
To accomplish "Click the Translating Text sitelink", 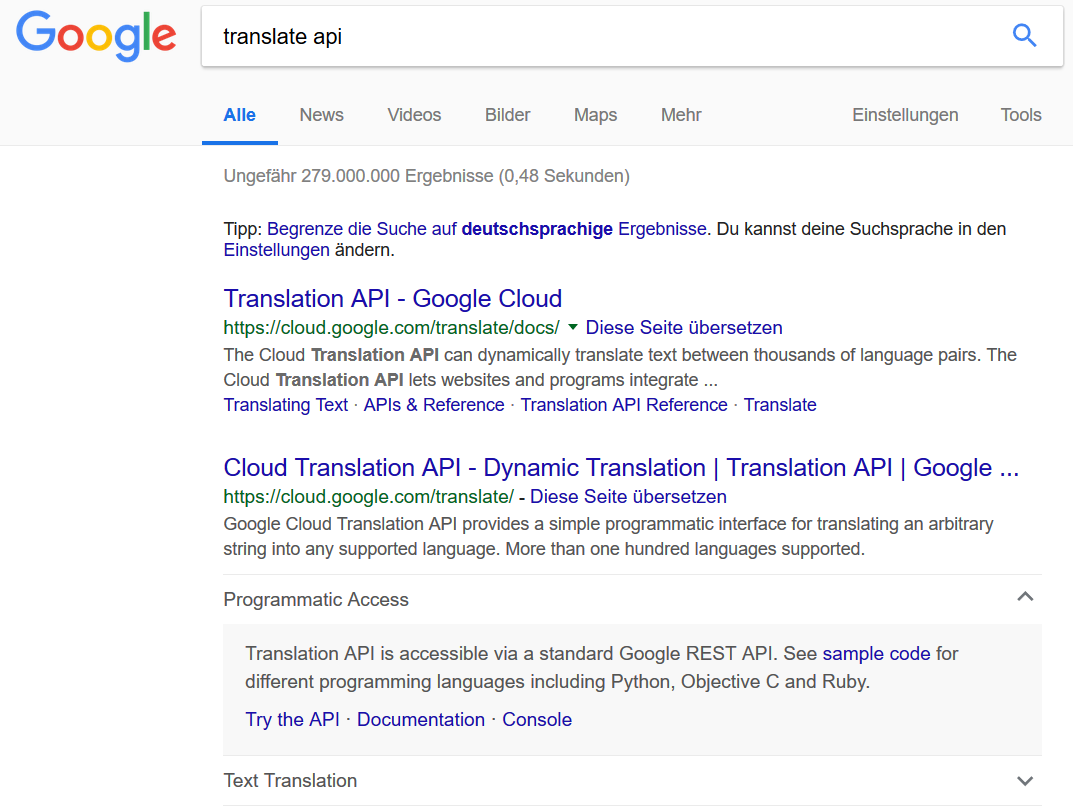I will 285,404.
